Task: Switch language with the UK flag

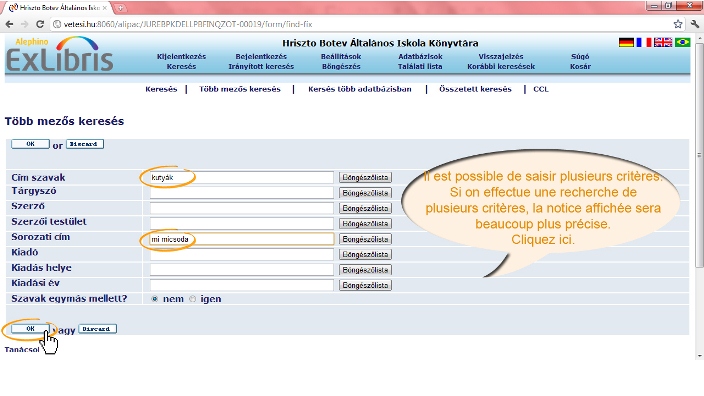Action: [663, 42]
